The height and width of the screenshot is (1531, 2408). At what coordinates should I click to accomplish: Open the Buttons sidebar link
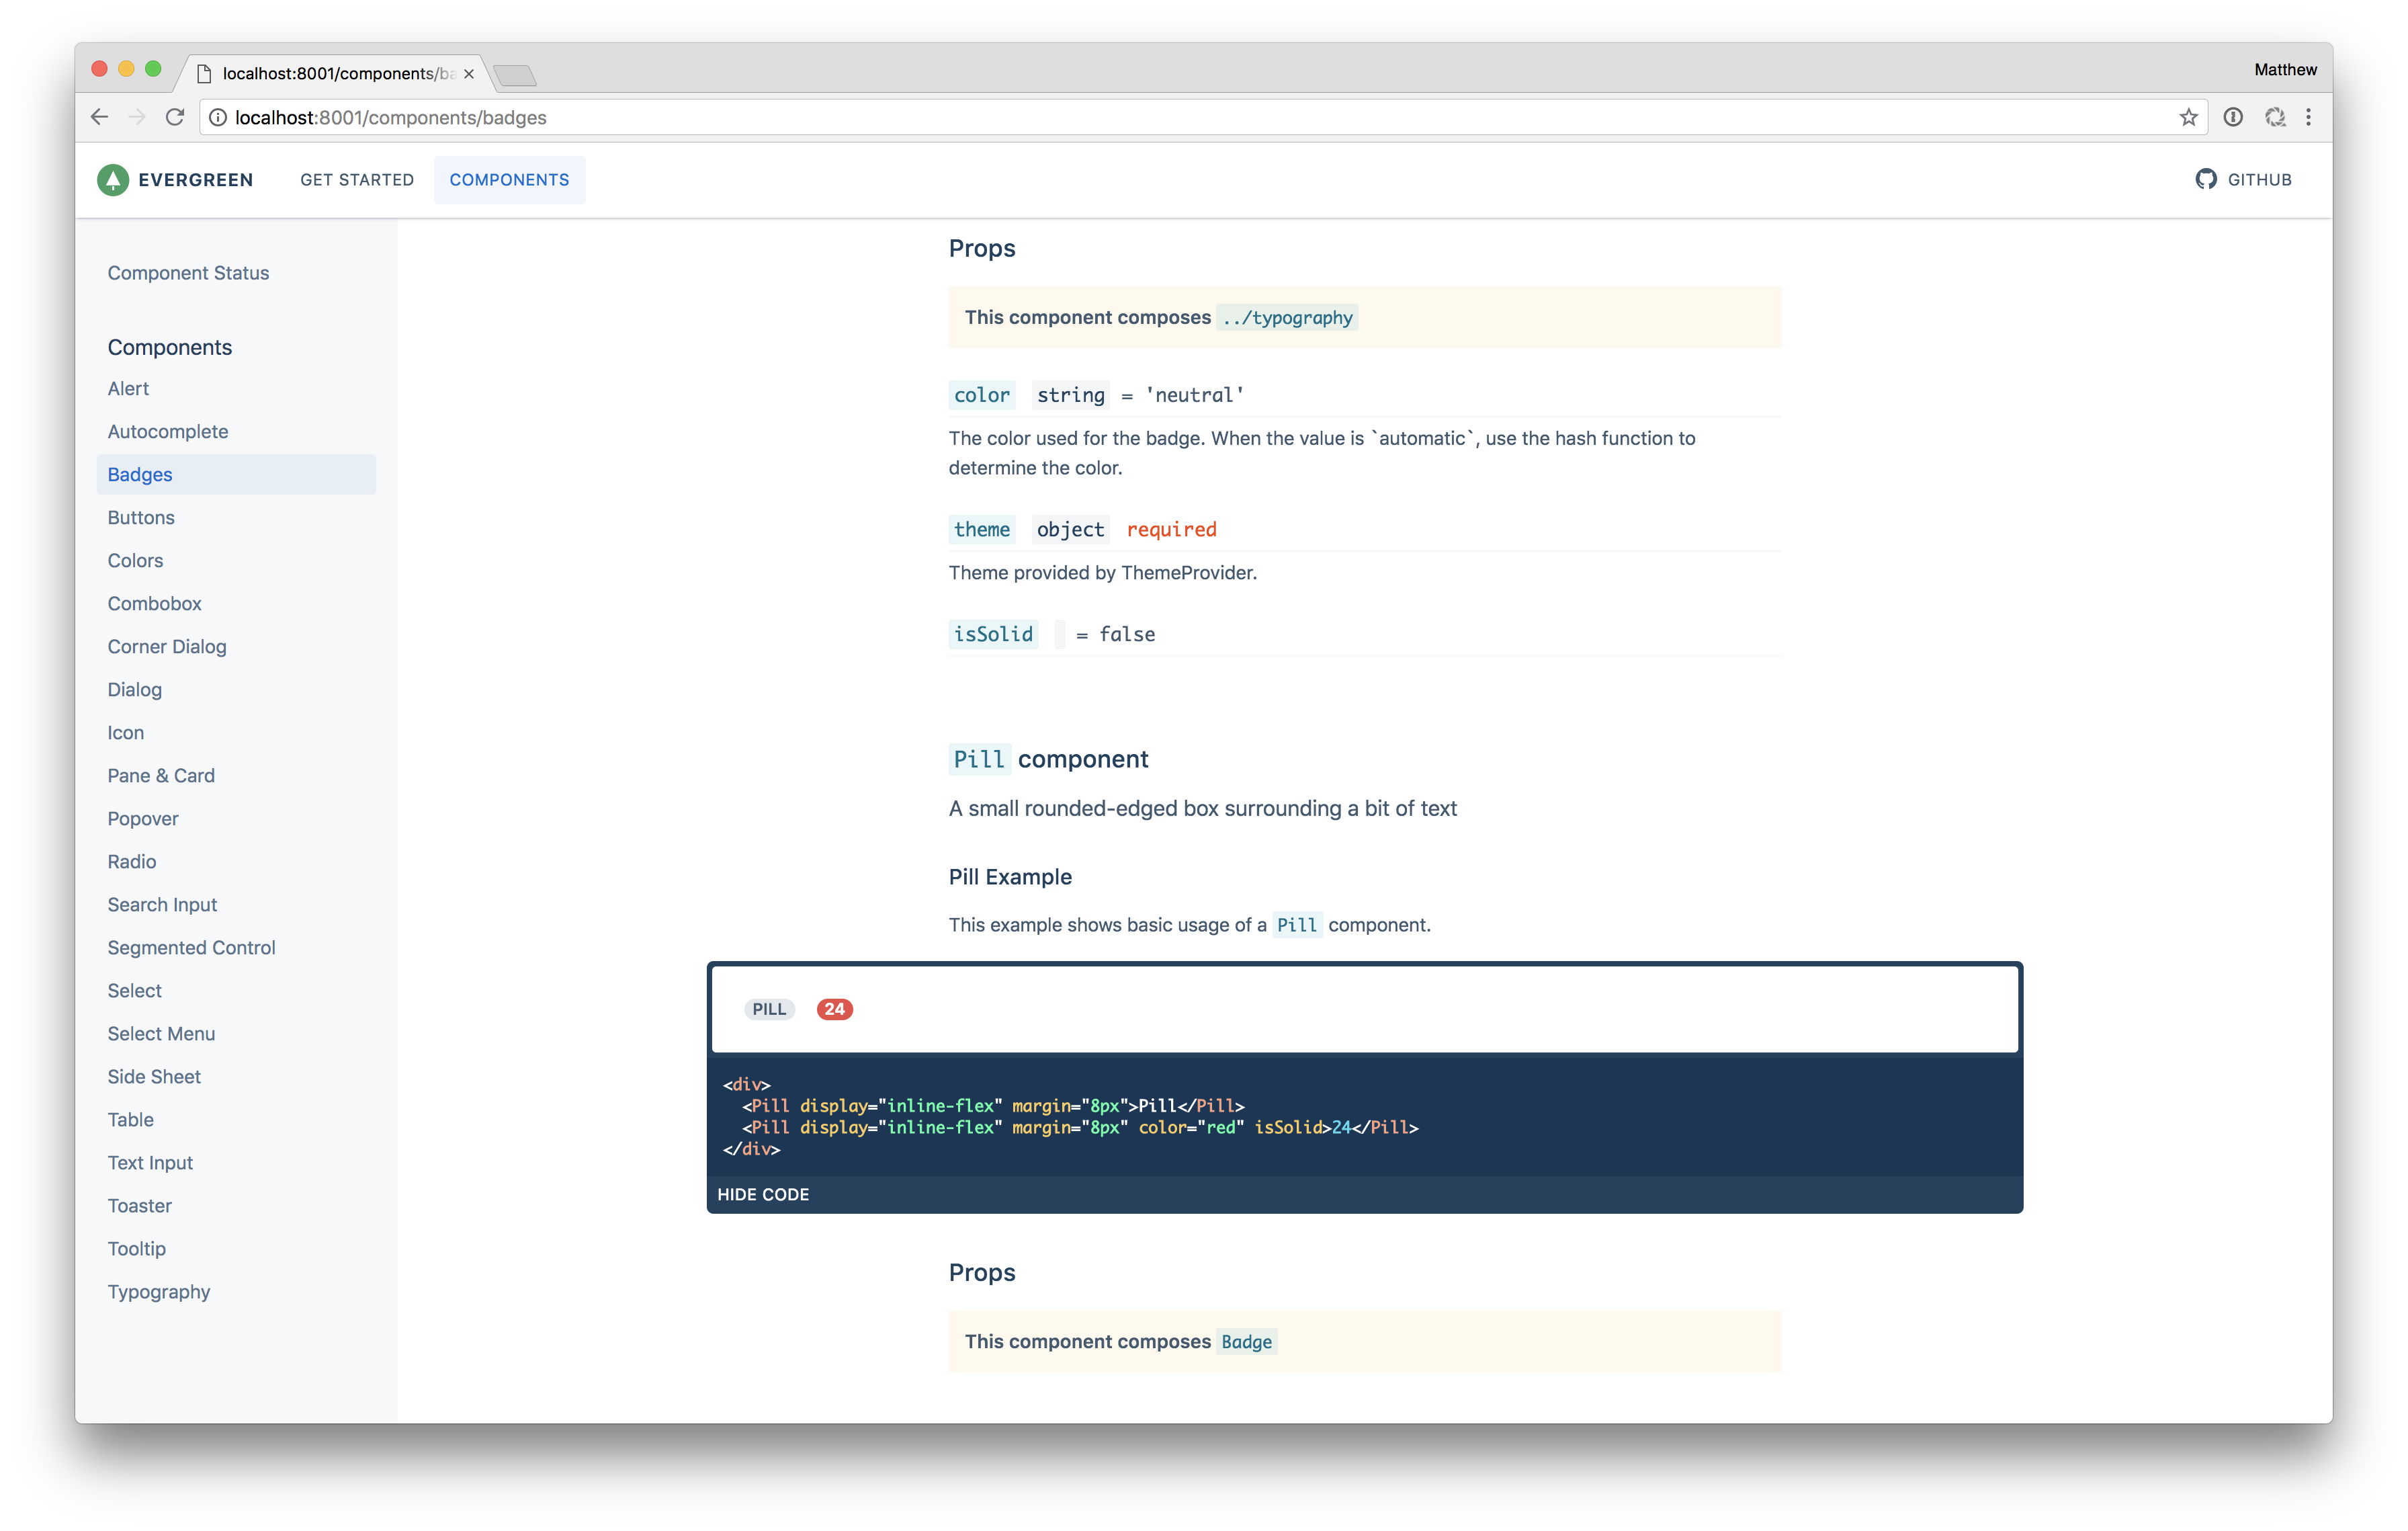coord(141,517)
